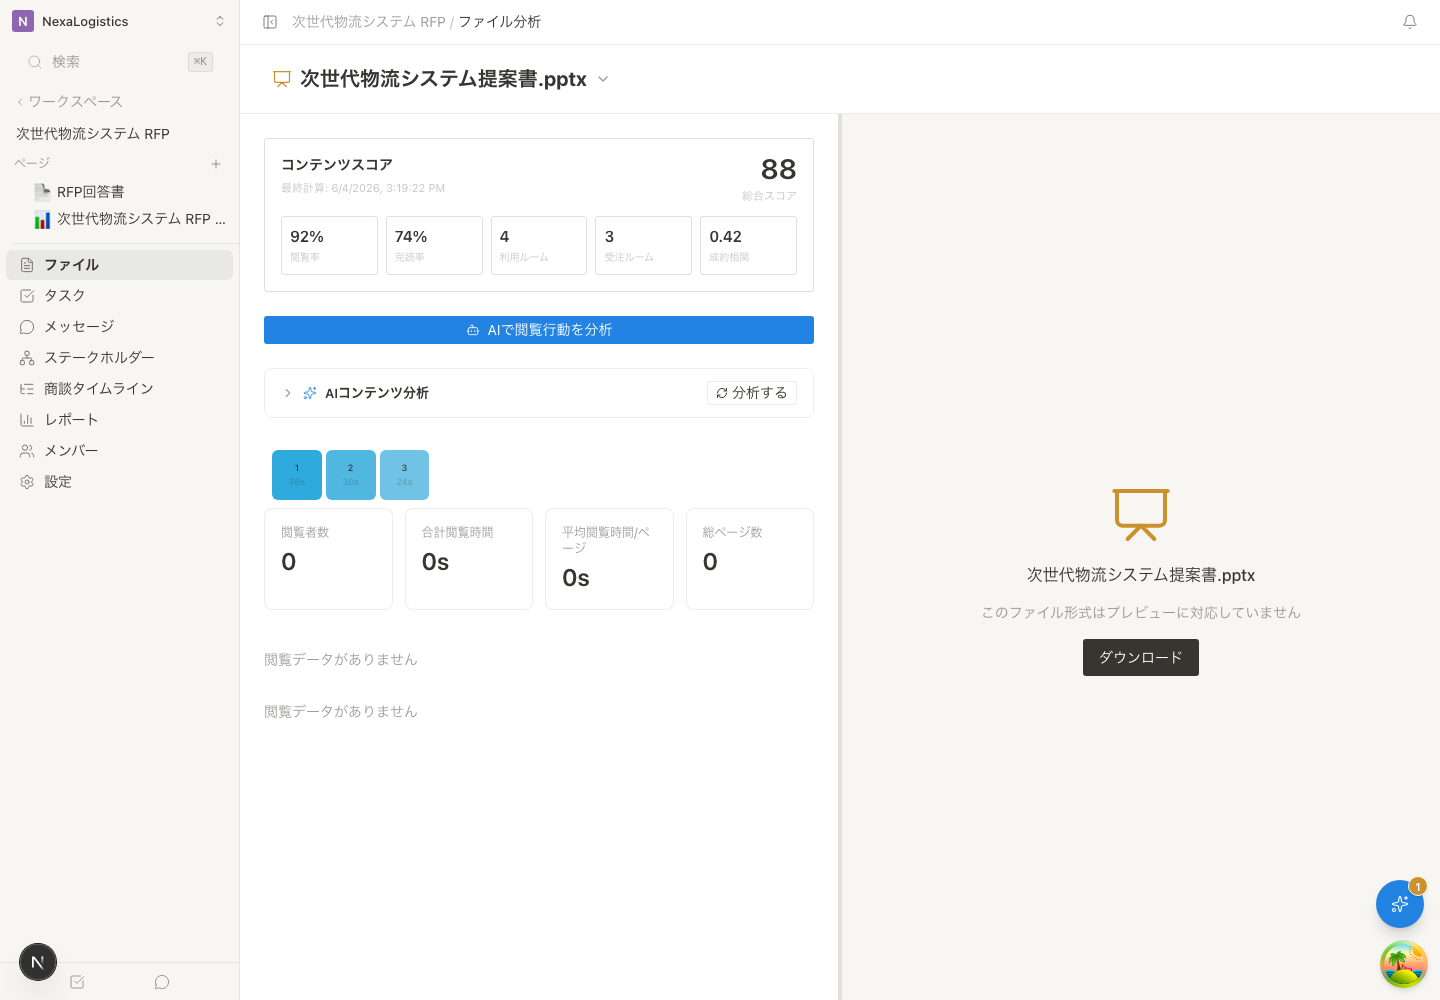
Task: Select page 2 heatmap tile
Action: tap(351, 475)
